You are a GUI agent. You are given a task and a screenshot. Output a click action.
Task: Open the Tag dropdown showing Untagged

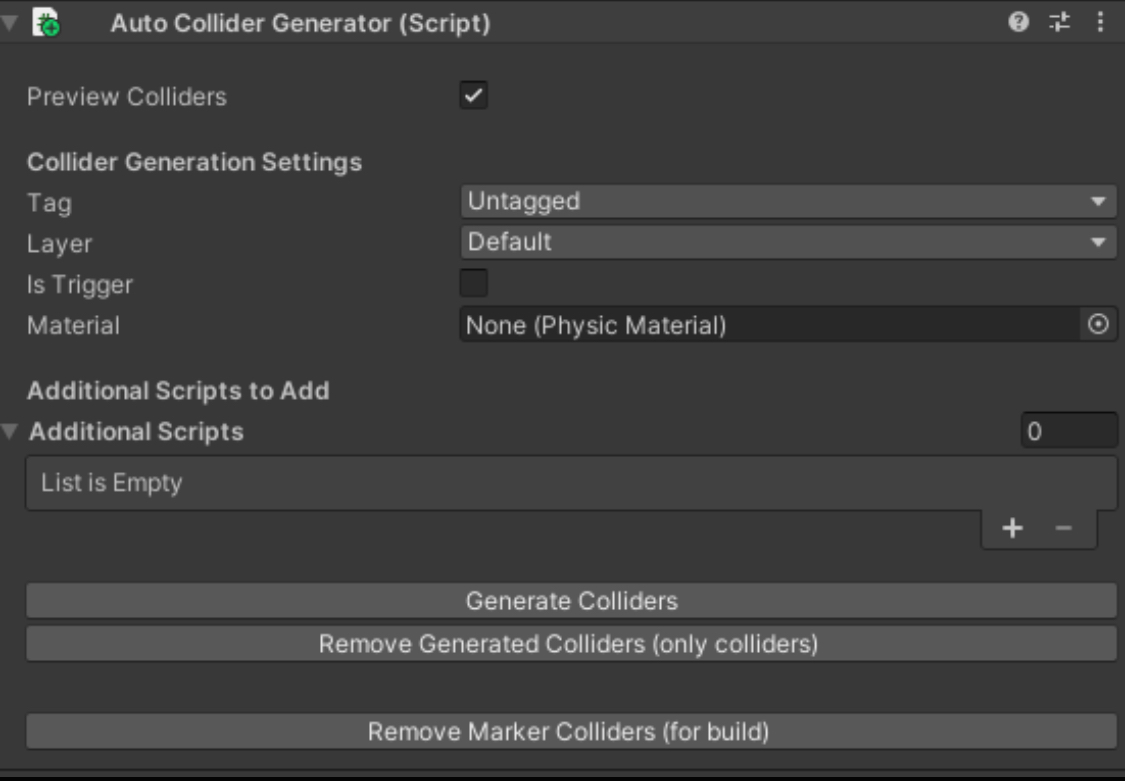[788, 202]
